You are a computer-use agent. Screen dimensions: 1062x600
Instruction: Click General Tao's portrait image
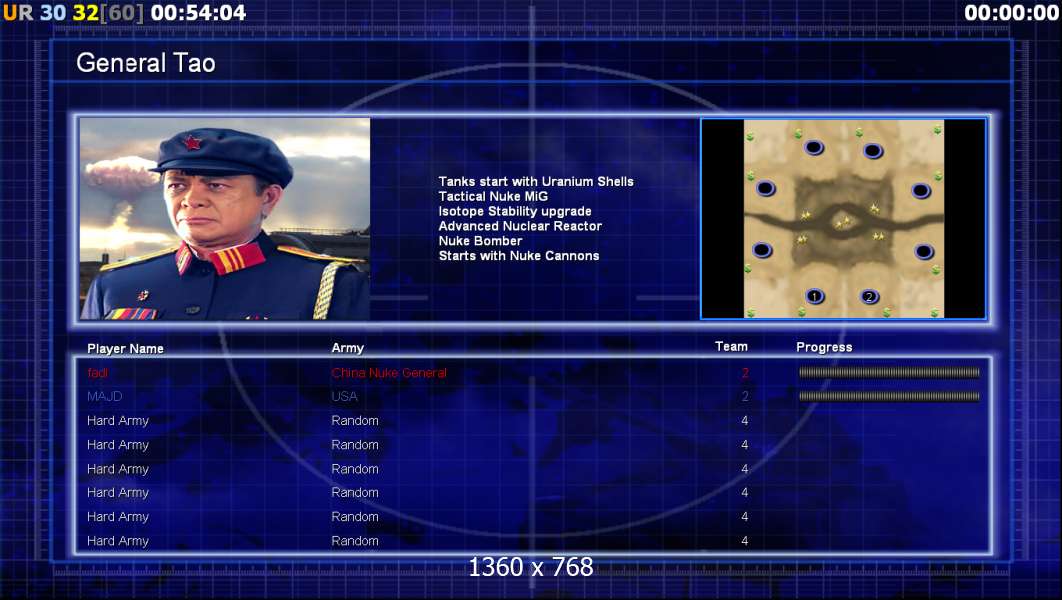(x=225, y=218)
